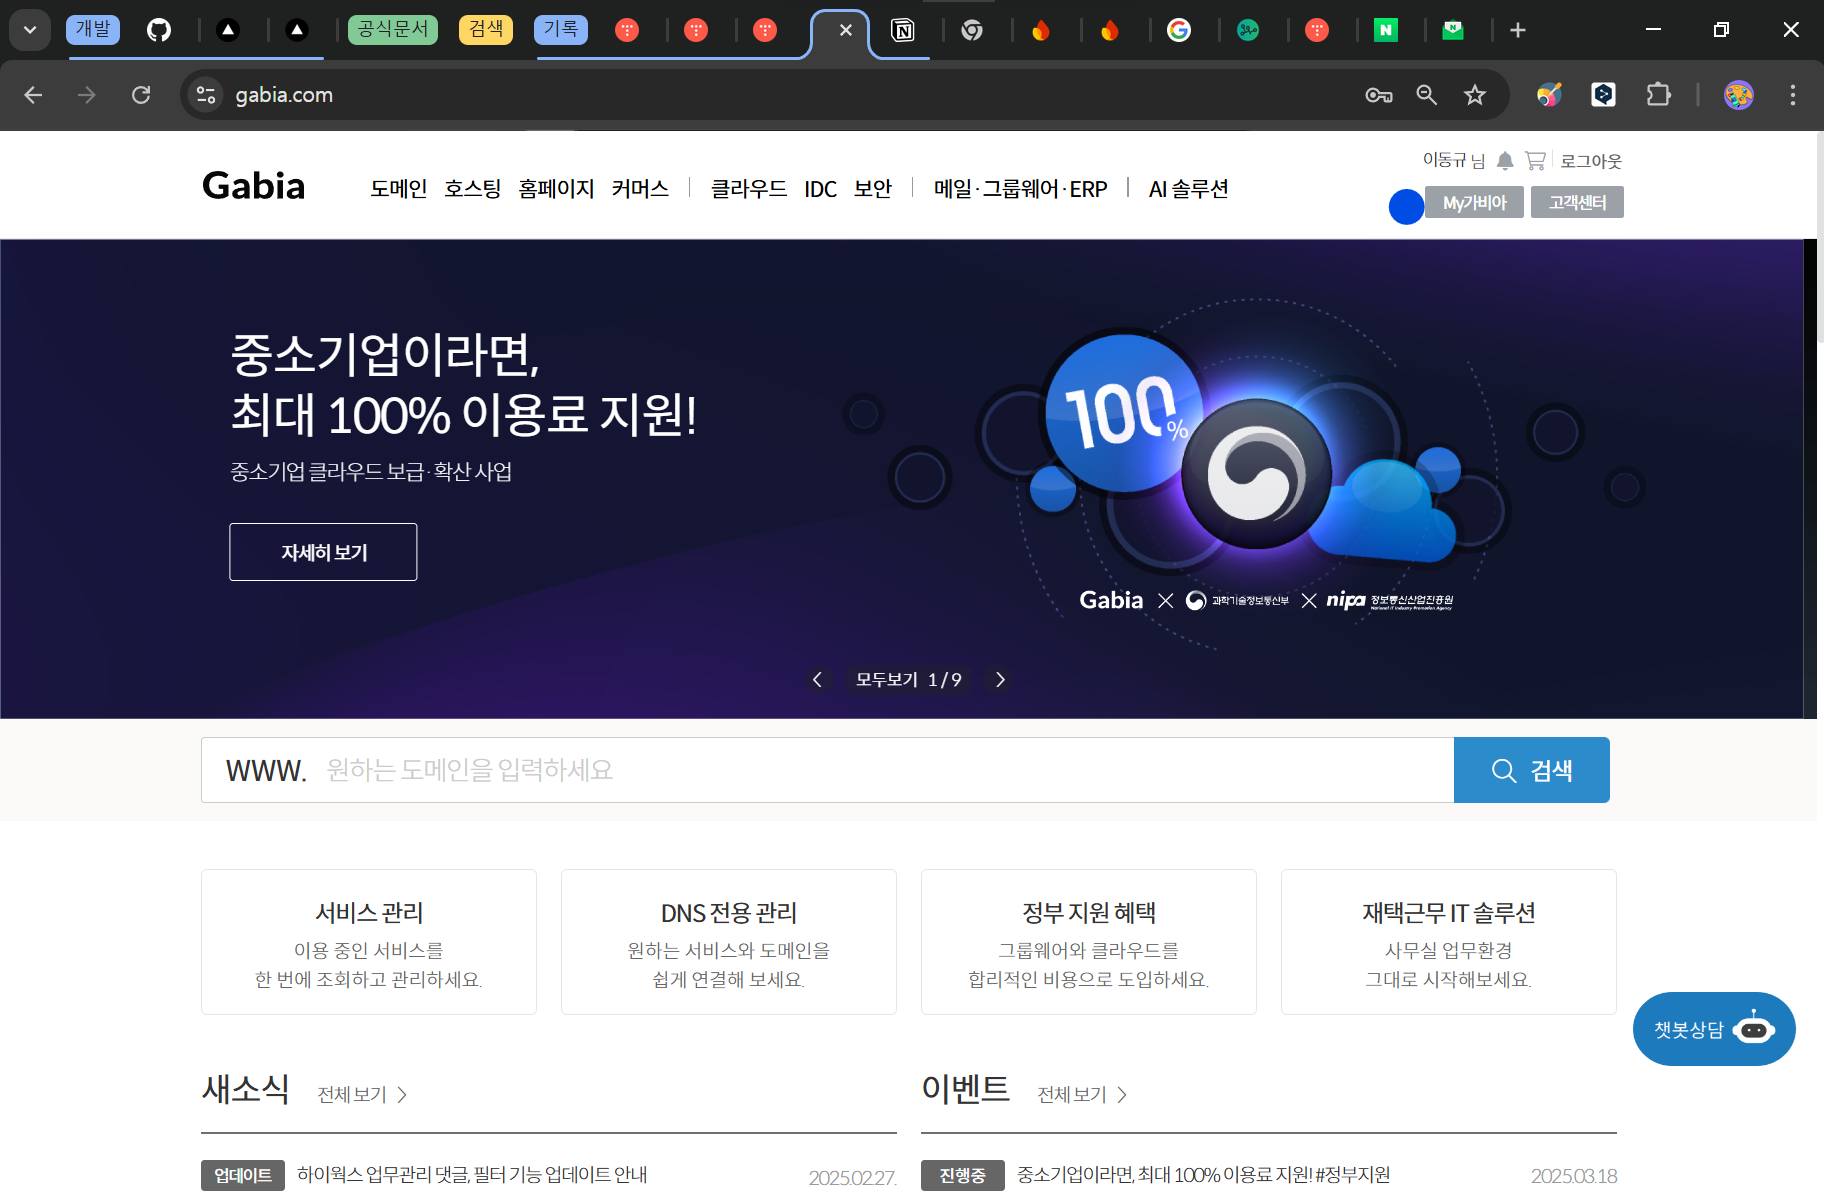
Task: Open 전체 보기 next to 이벤트
Action: tap(1082, 1095)
